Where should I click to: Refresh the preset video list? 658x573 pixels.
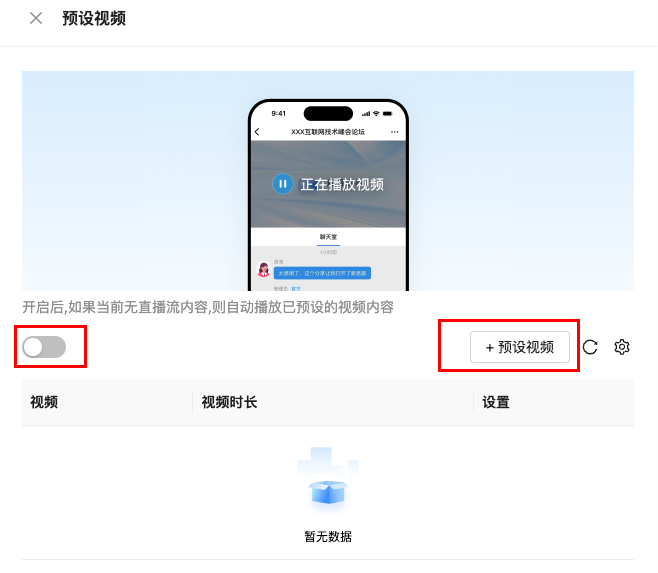click(590, 347)
